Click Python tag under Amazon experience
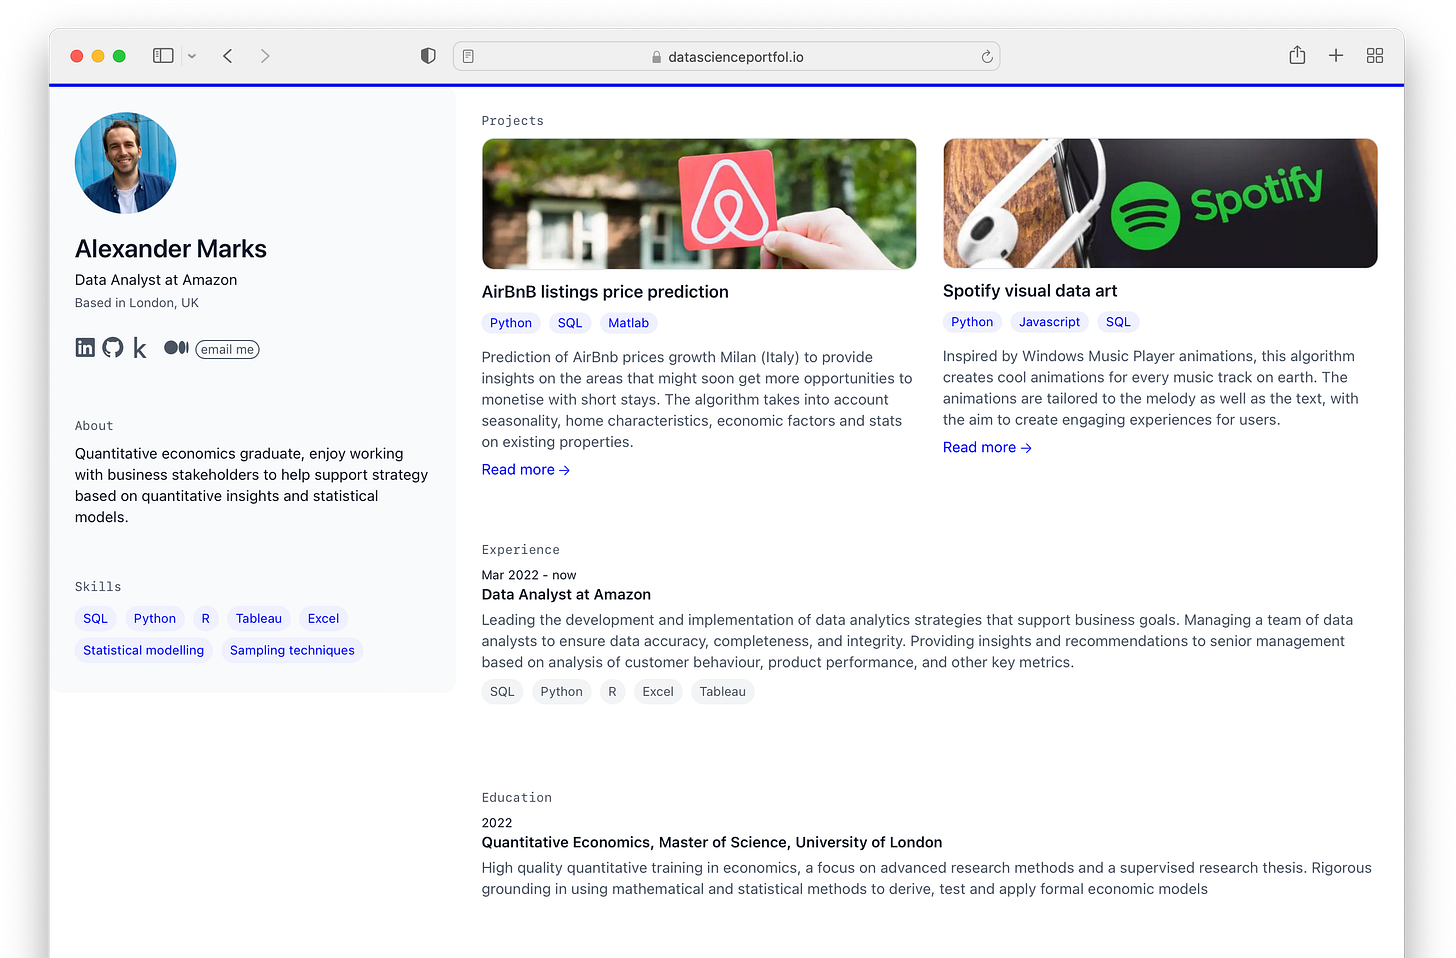Screen dimensions: 1456x958 (562, 692)
